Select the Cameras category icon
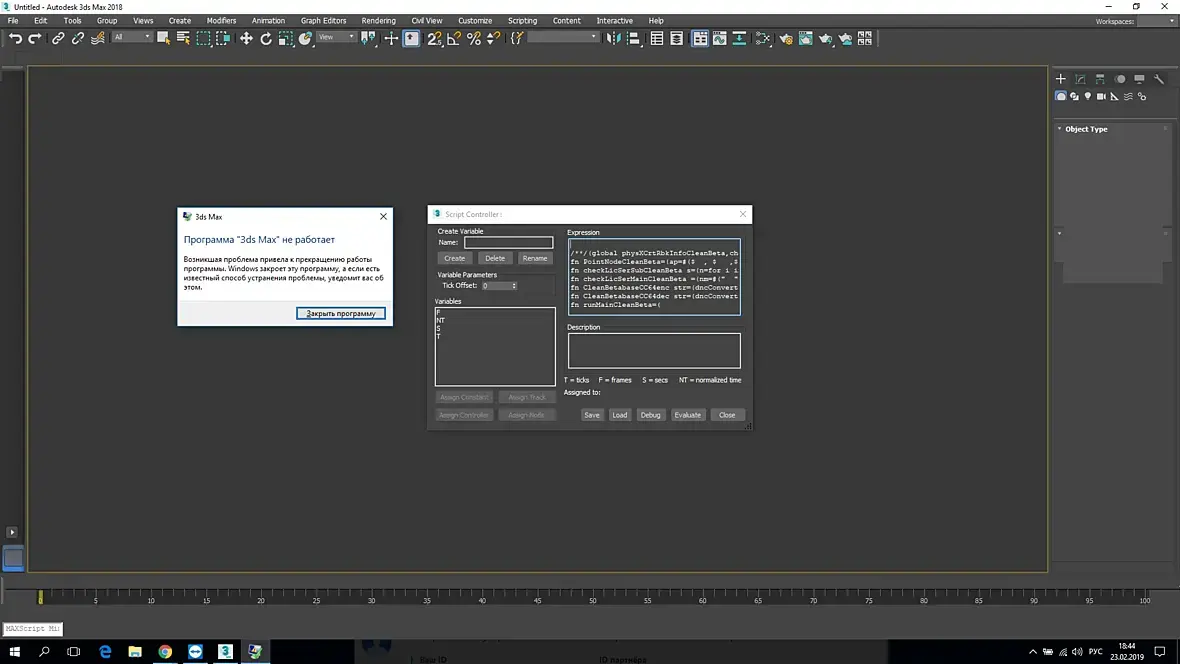The image size is (1180, 664). 1101,96
